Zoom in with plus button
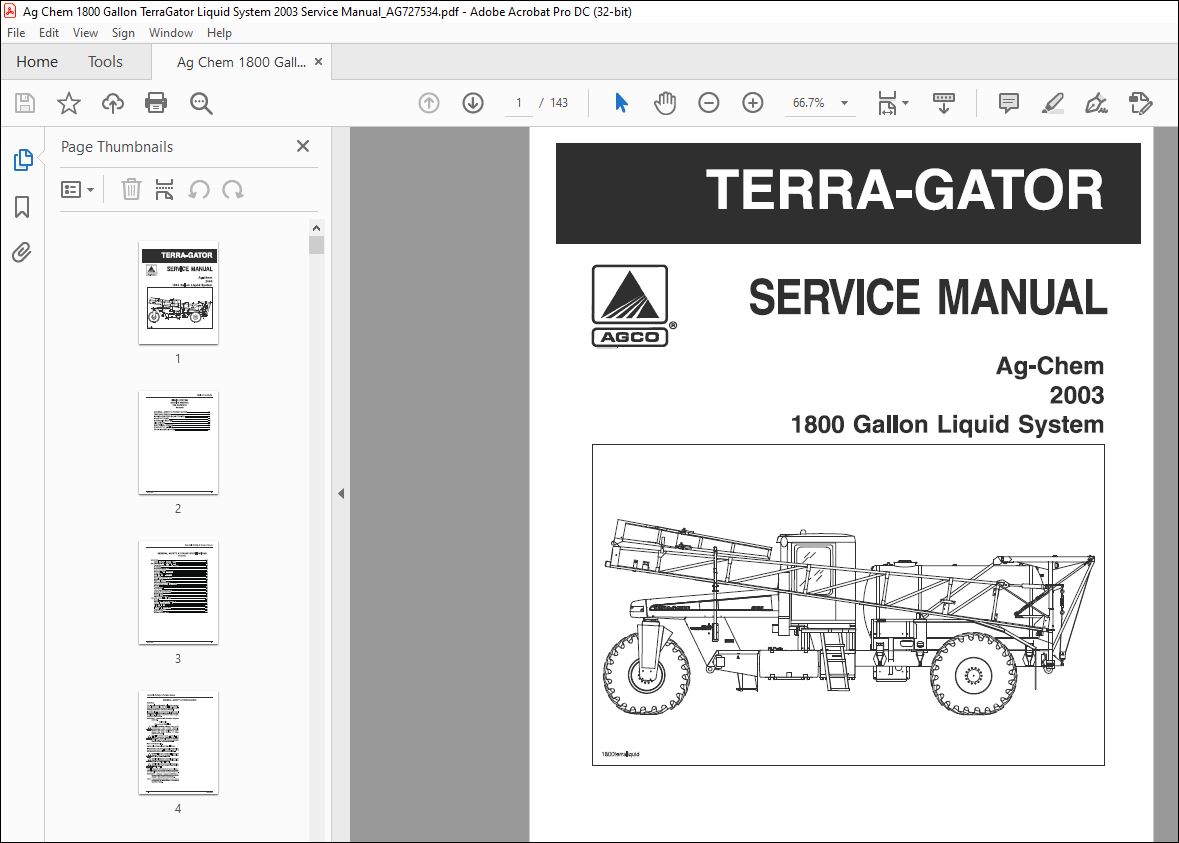This screenshot has width=1179, height=843. [x=753, y=103]
